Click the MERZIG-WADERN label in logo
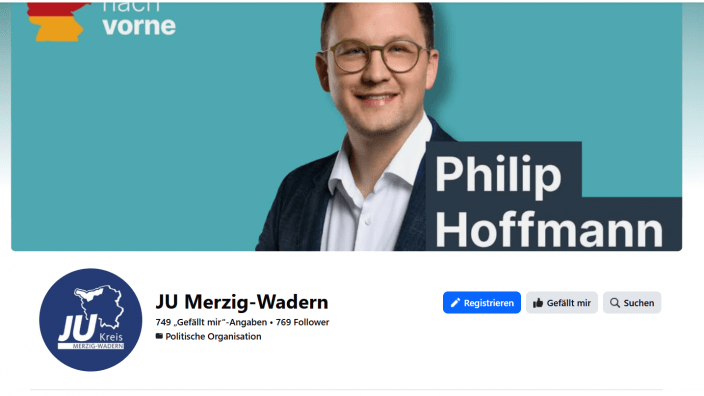The width and height of the screenshot is (704, 396). [98, 346]
